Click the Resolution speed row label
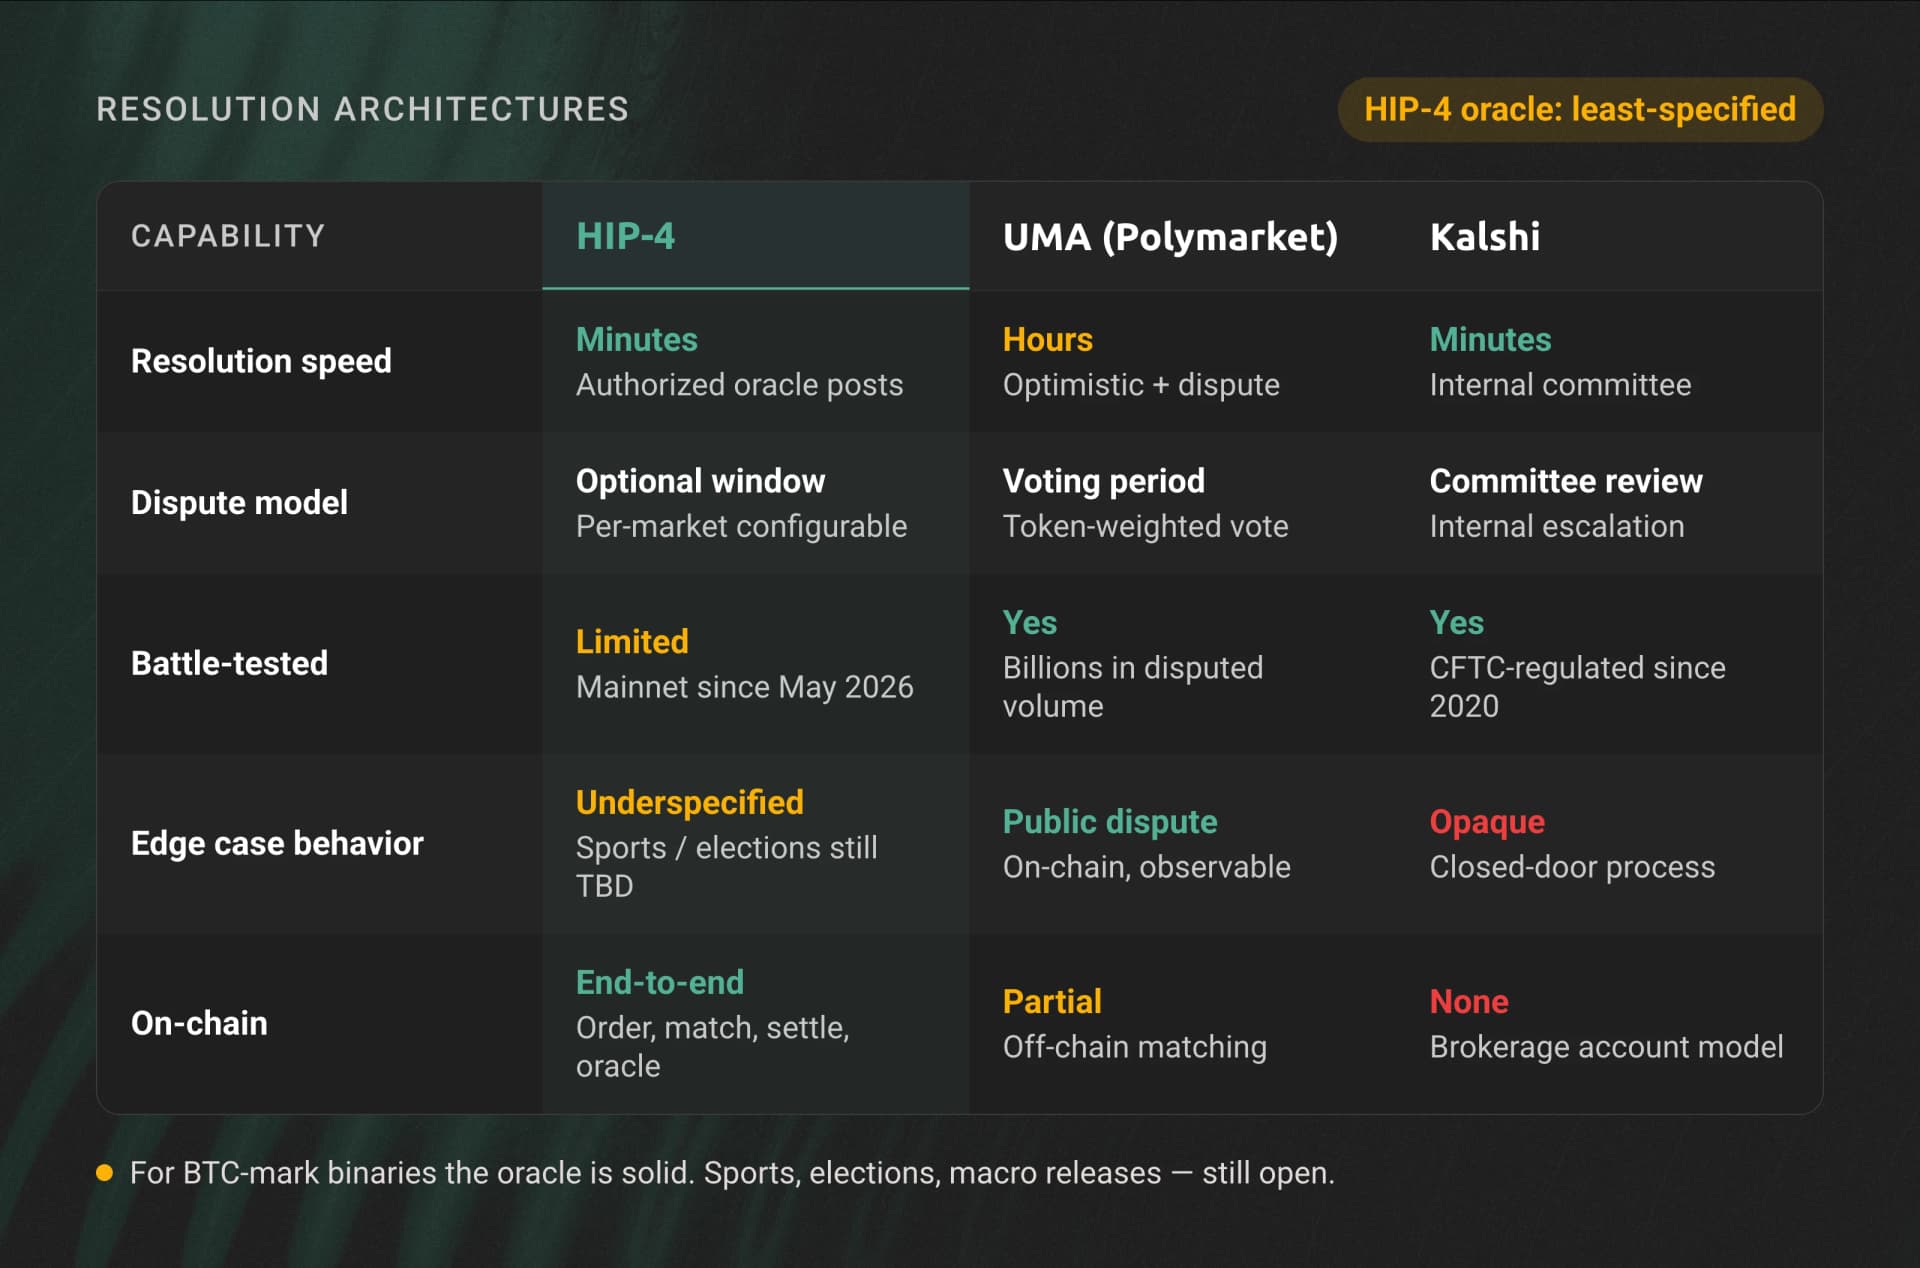The height and width of the screenshot is (1268, 1920). pyautogui.click(x=261, y=361)
